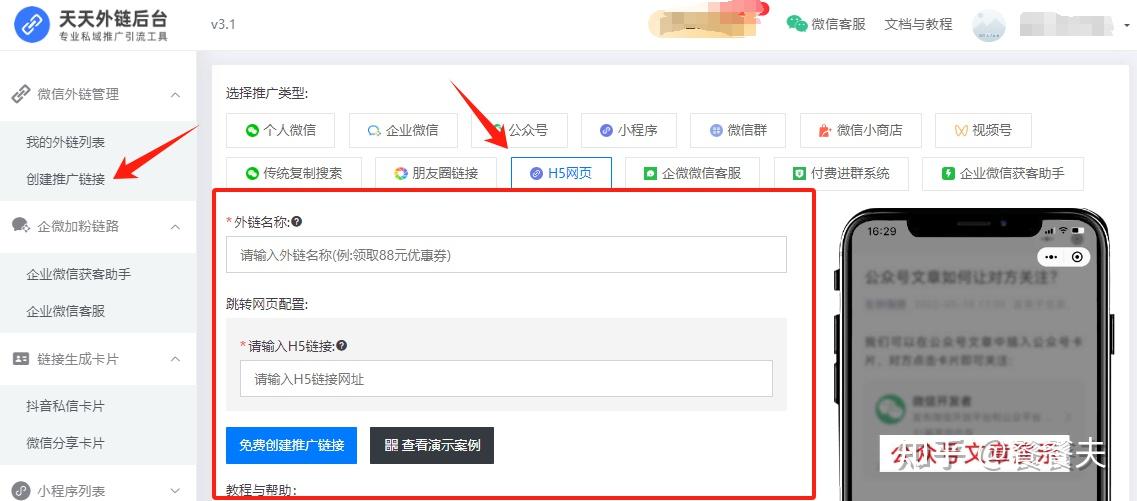Open 文档与教程 link

918,24
